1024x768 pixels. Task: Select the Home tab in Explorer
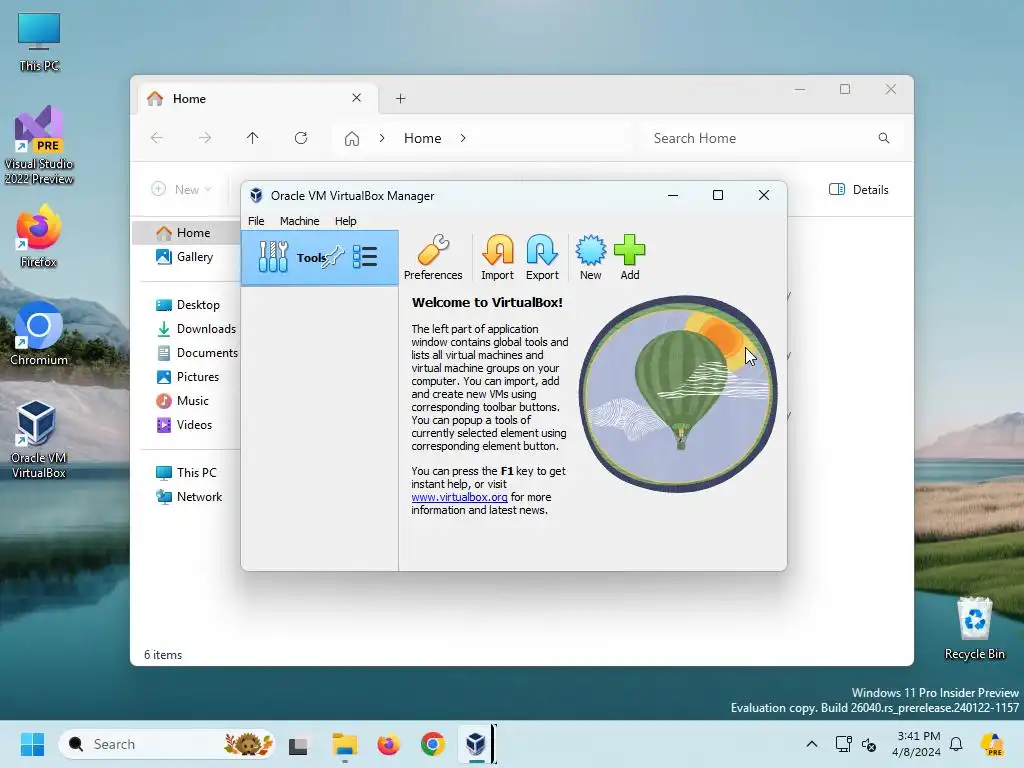(x=259, y=98)
